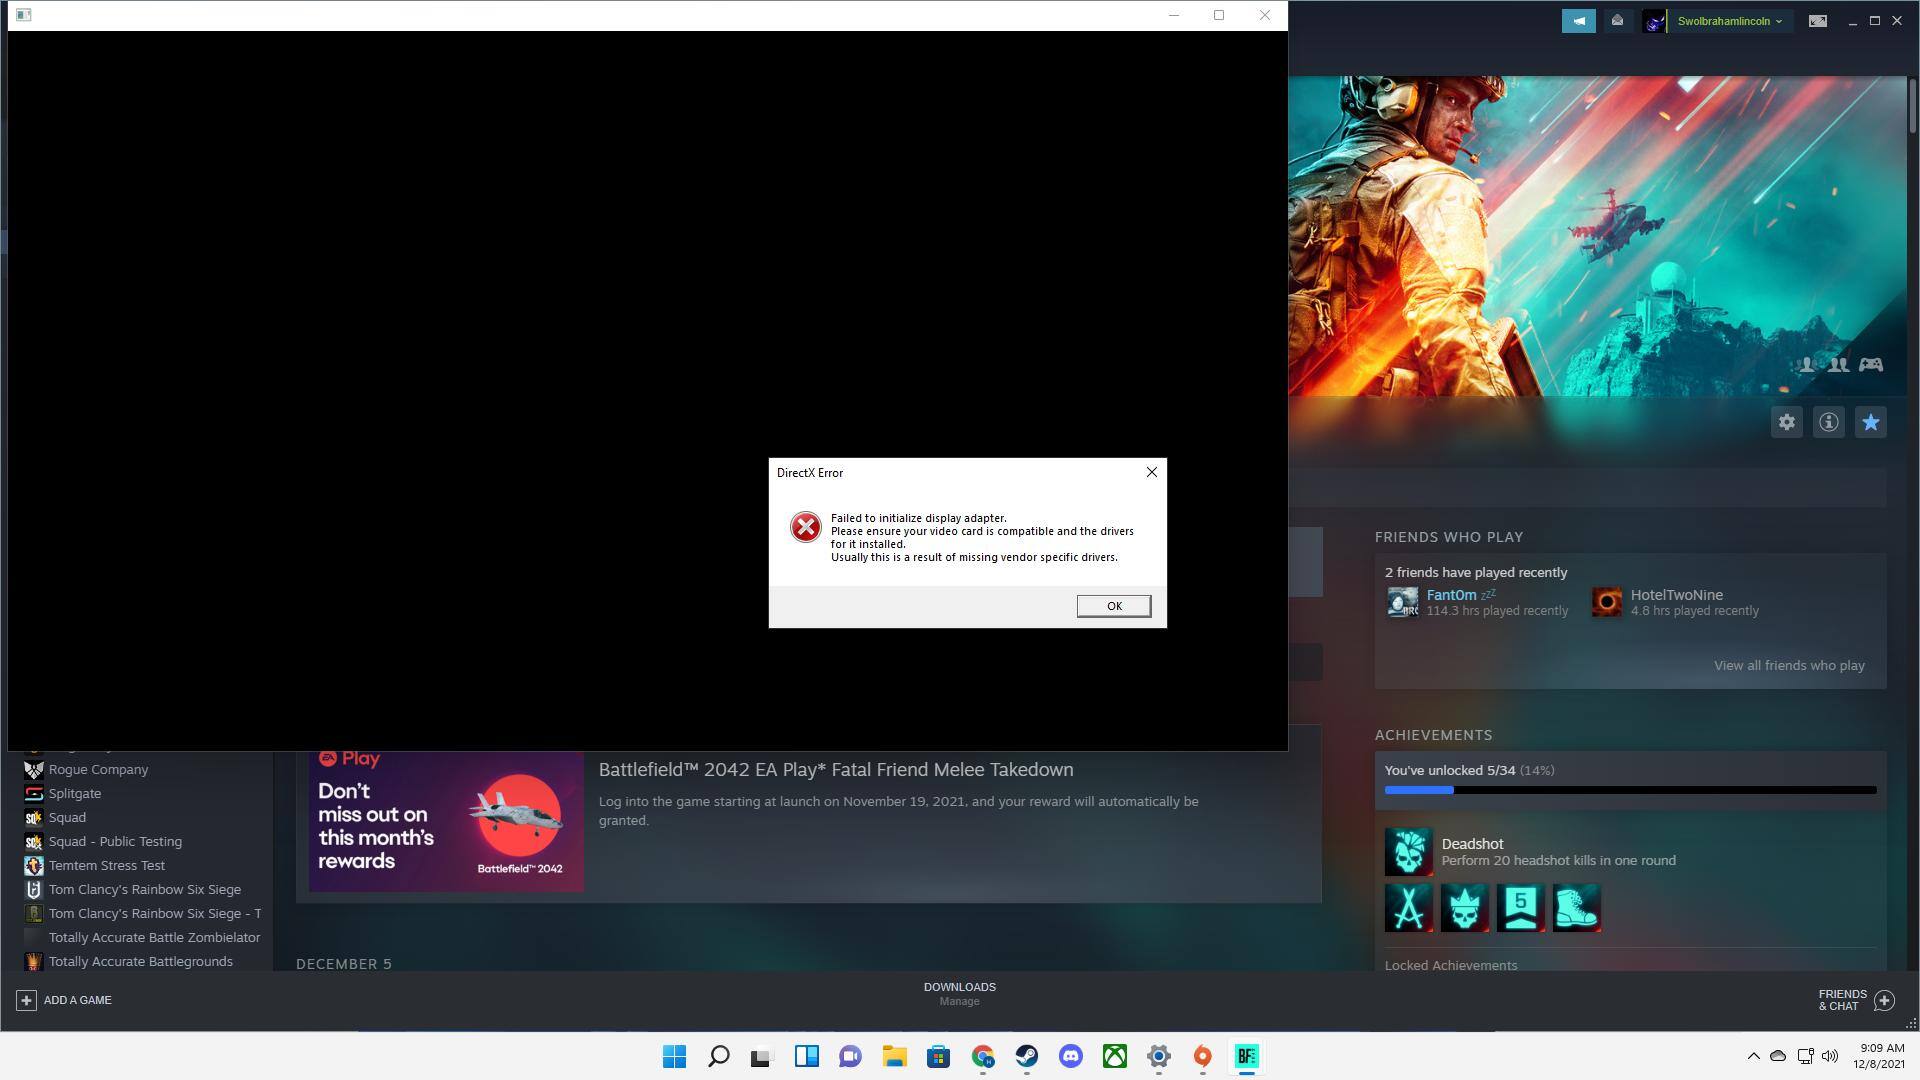Open the game info icon

pyautogui.click(x=1828, y=422)
